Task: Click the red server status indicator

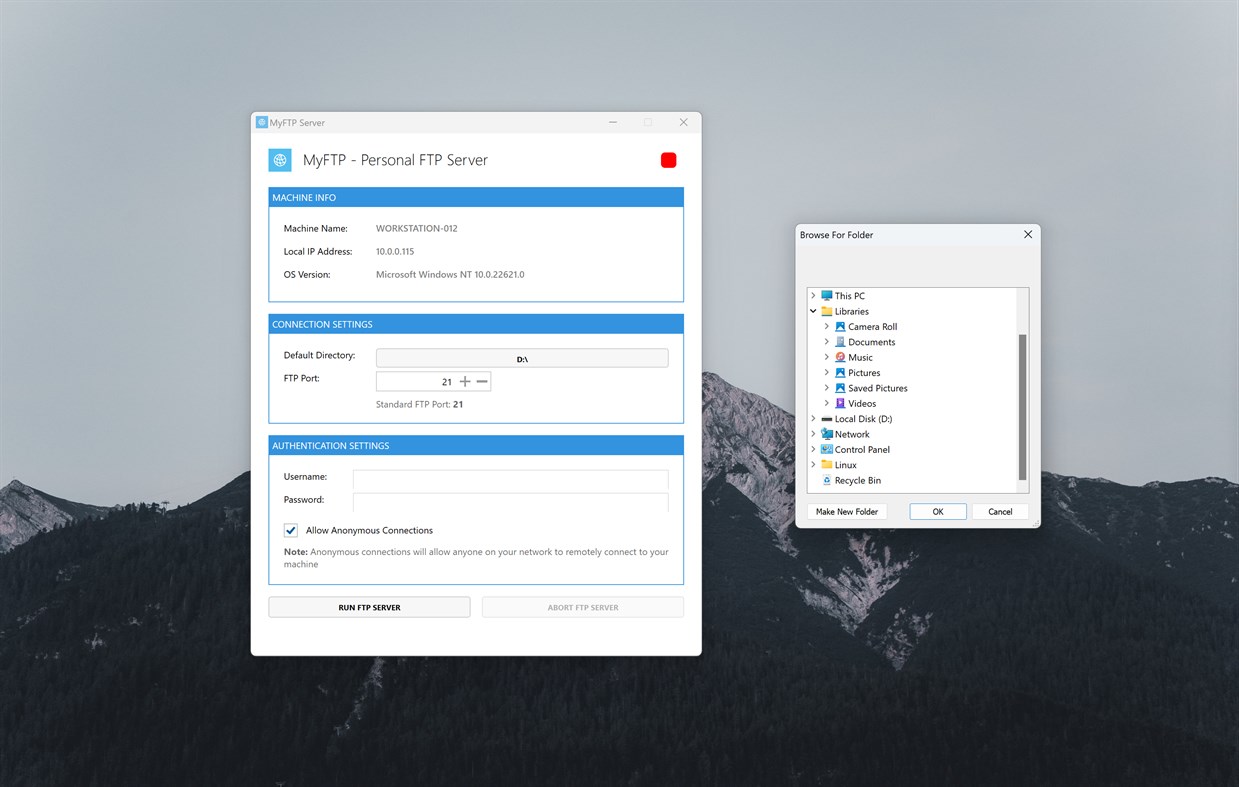Action: [x=668, y=159]
